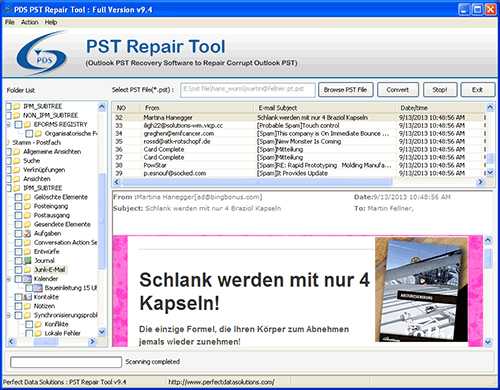Click the Kalender calendar folder icon
This screenshot has height=390, width=500.
click(28, 279)
